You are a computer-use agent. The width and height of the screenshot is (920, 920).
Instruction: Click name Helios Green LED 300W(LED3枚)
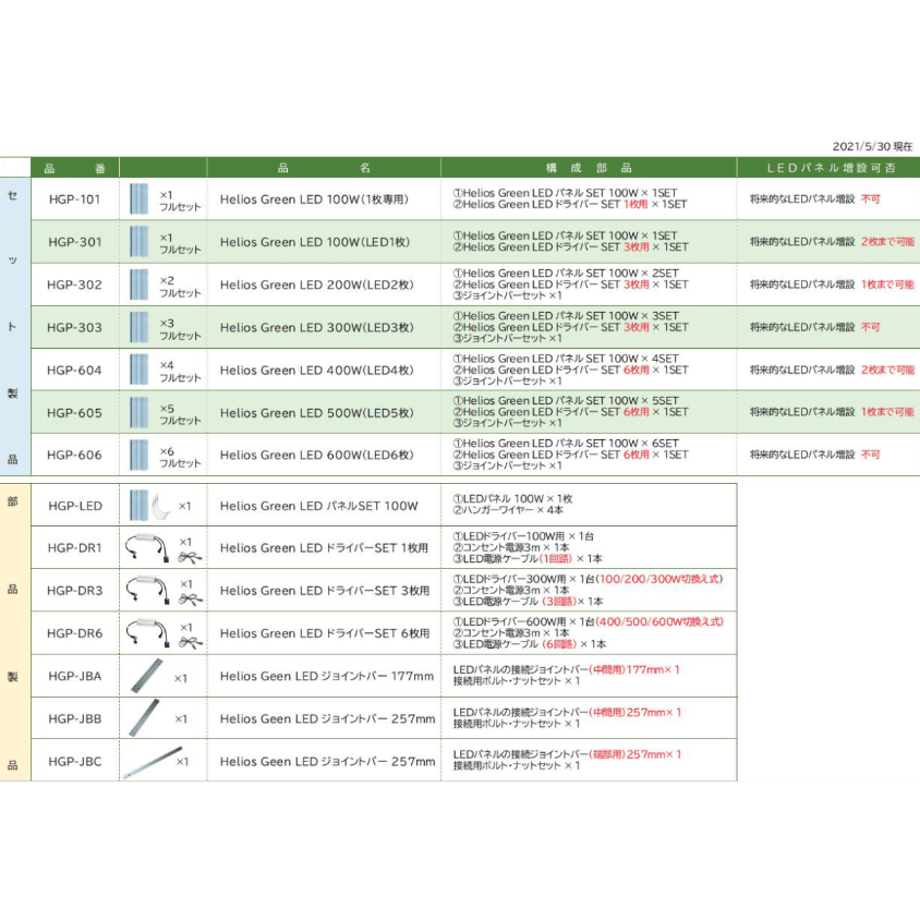pos(317,327)
